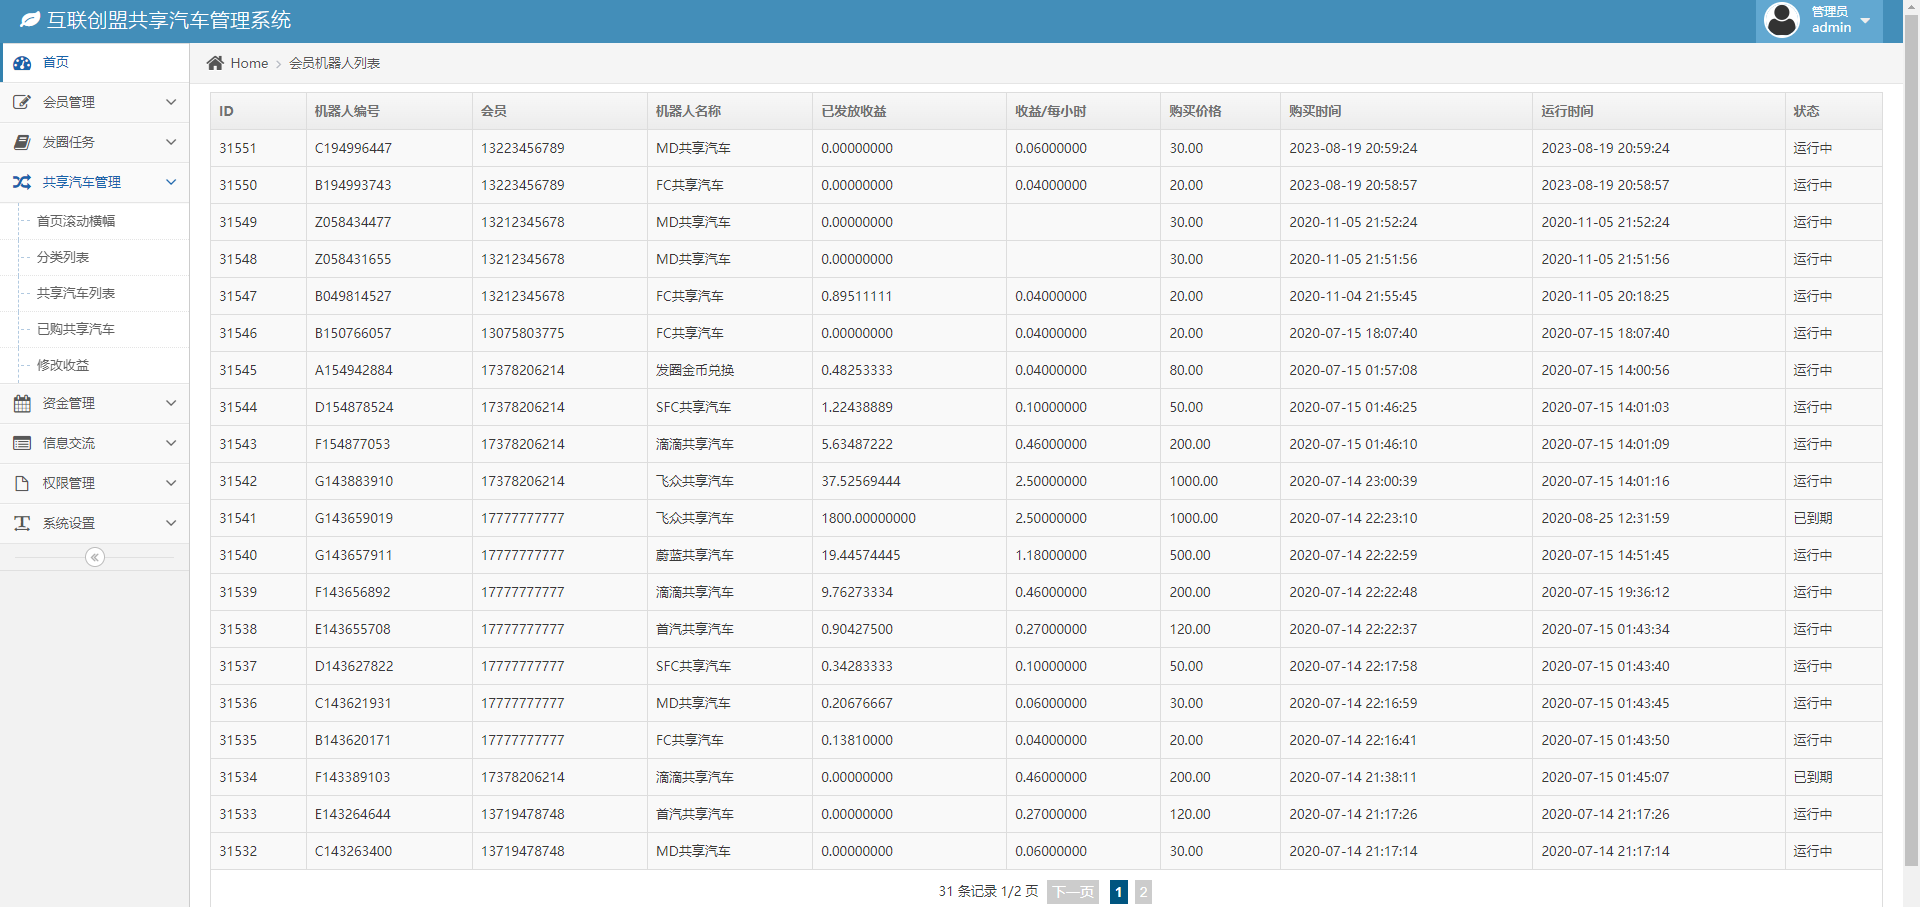Click the book icon beside 发圈任务
This screenshot has height=907, width=1920.
pos(22,142)
